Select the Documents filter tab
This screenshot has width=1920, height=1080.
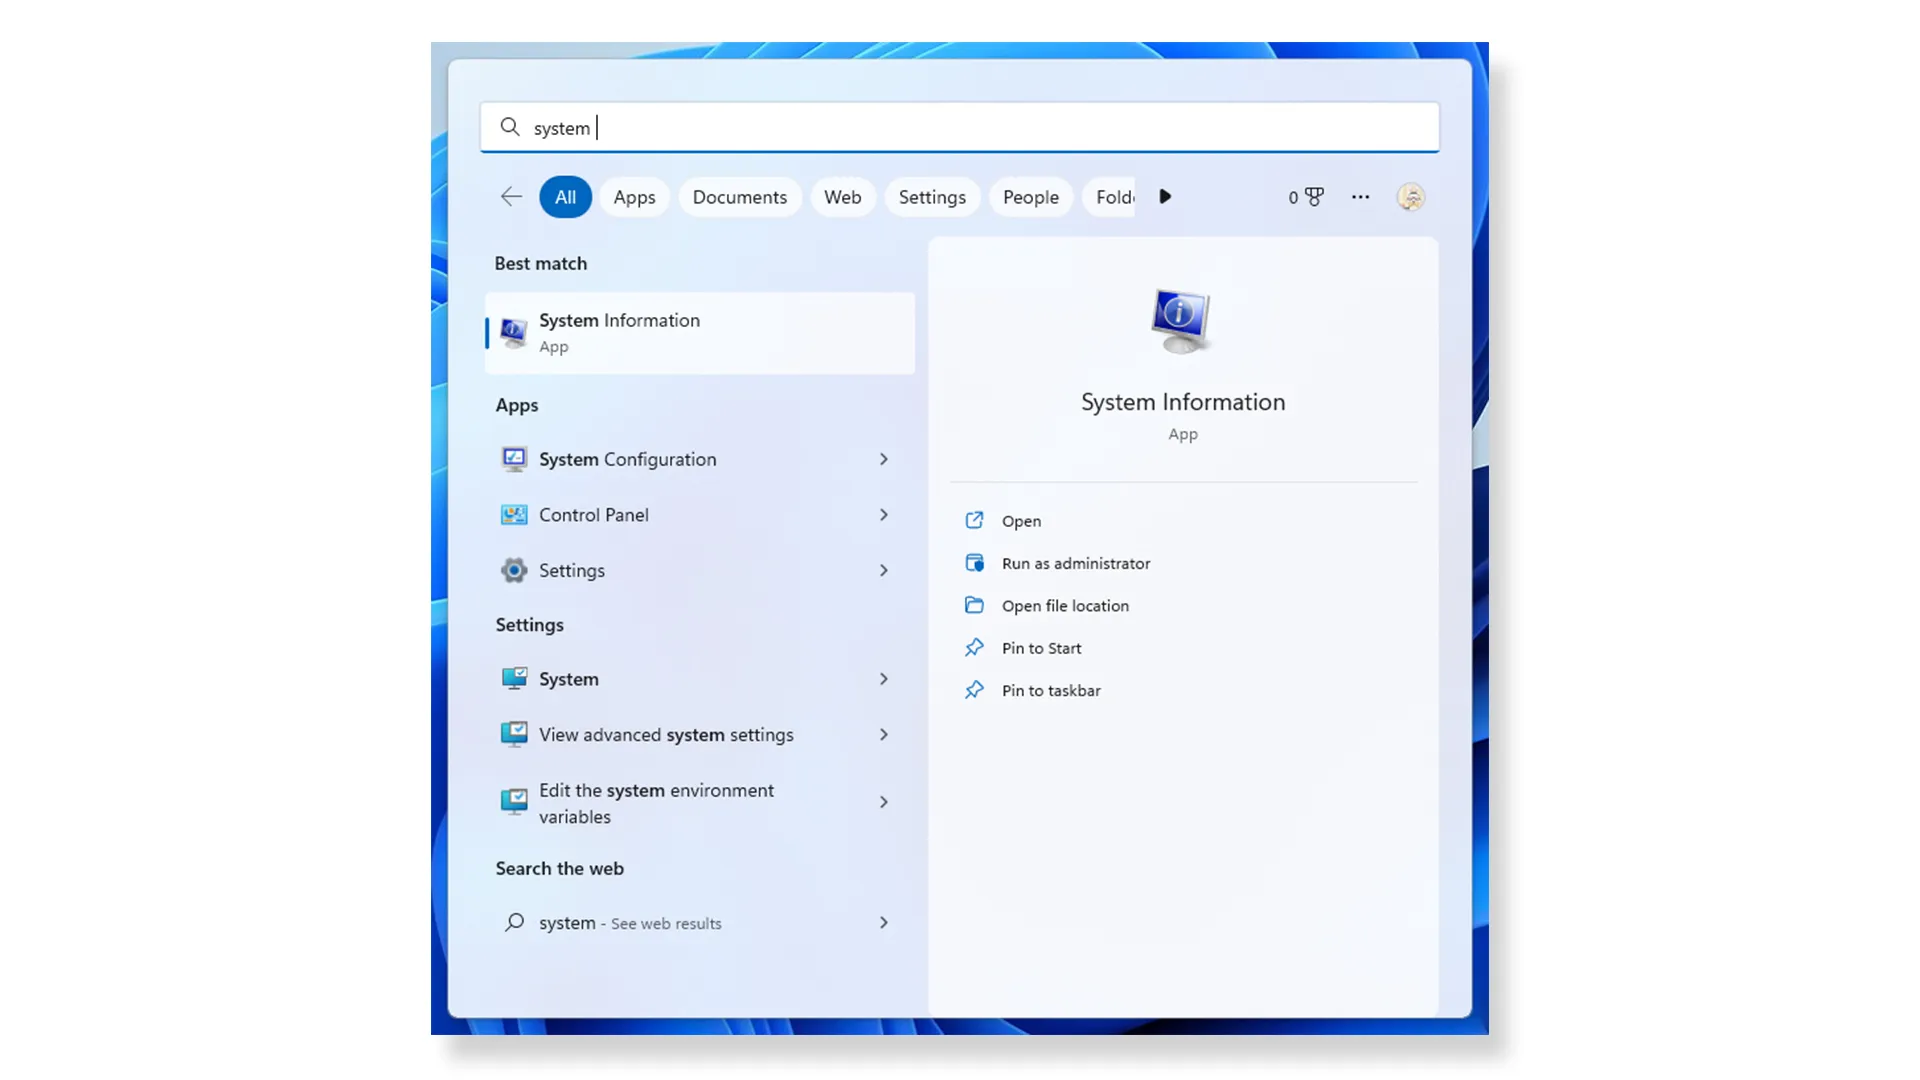[739, 197]
